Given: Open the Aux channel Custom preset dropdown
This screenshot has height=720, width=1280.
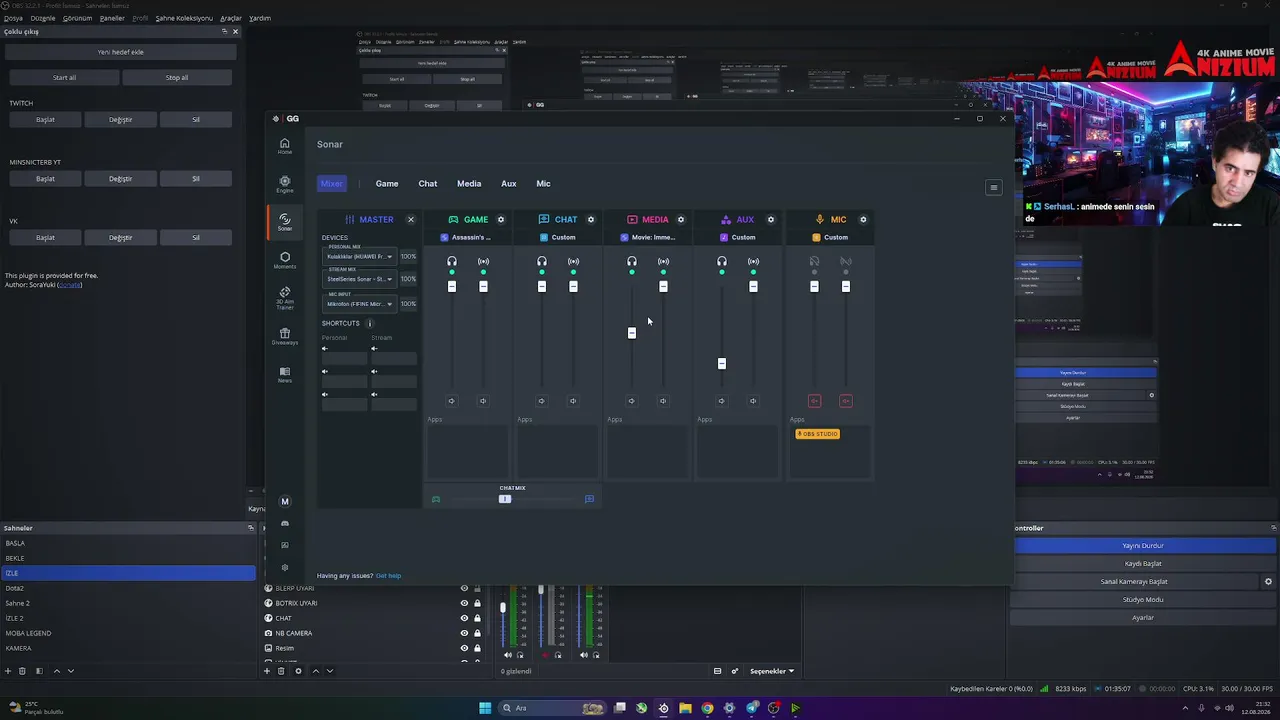Looking at the screenshot, I should (738, 237).
